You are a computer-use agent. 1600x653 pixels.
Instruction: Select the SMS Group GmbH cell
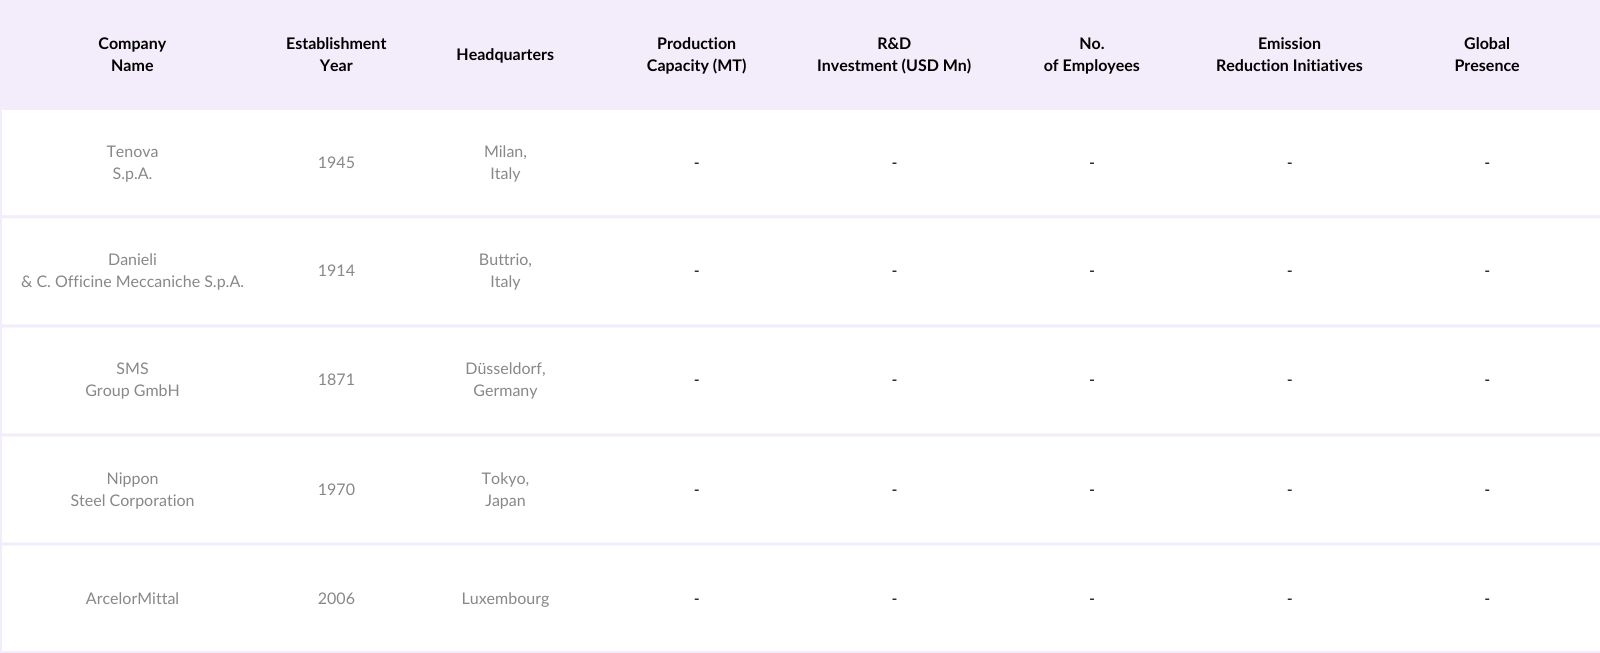pos(132,379)
